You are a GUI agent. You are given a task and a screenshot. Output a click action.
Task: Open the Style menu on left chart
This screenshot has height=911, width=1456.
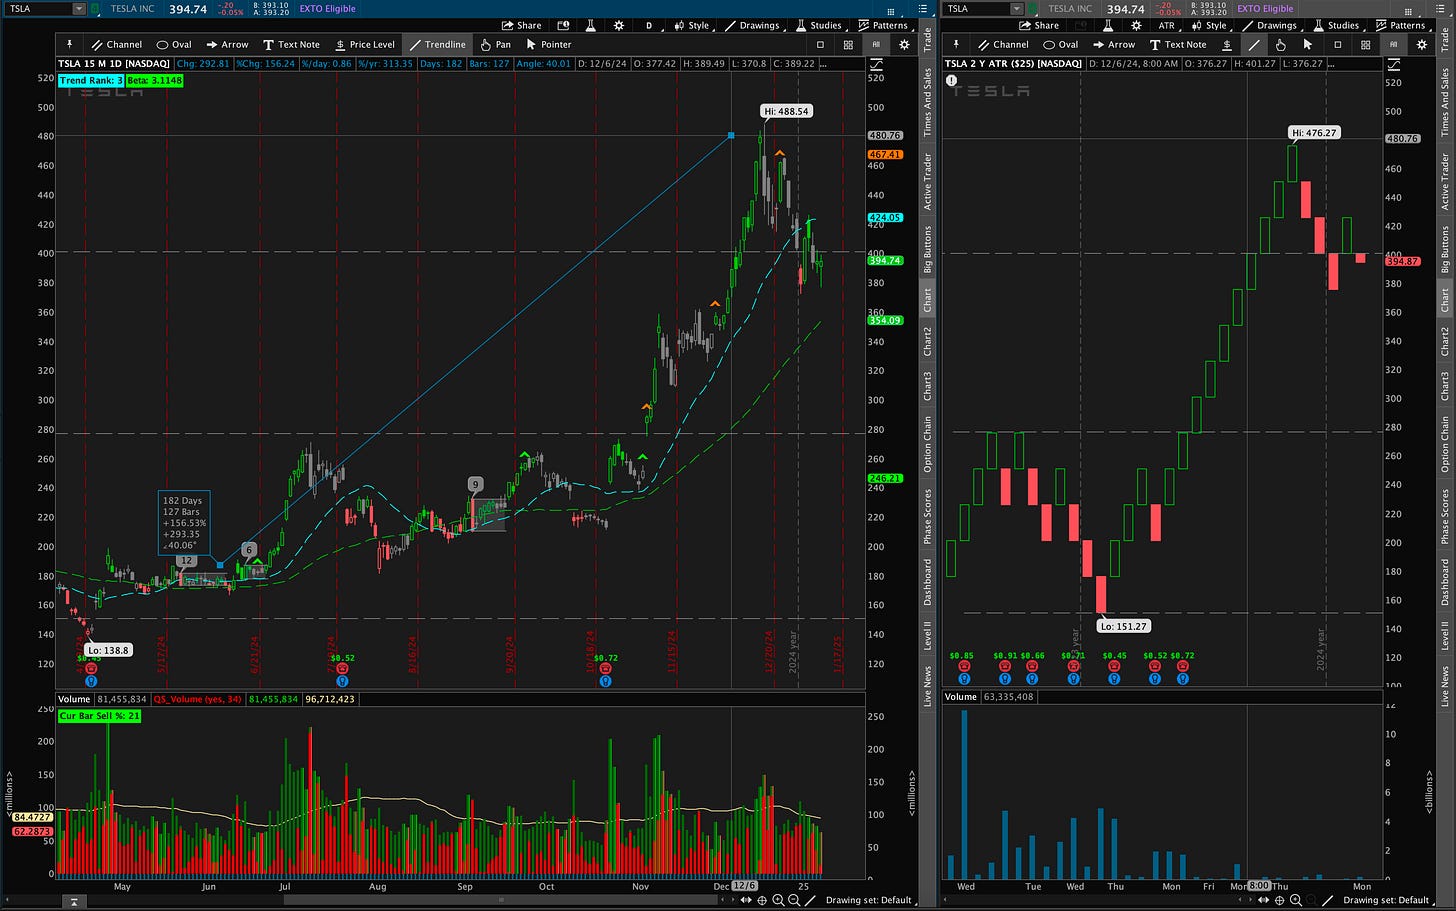coord(691,25)
